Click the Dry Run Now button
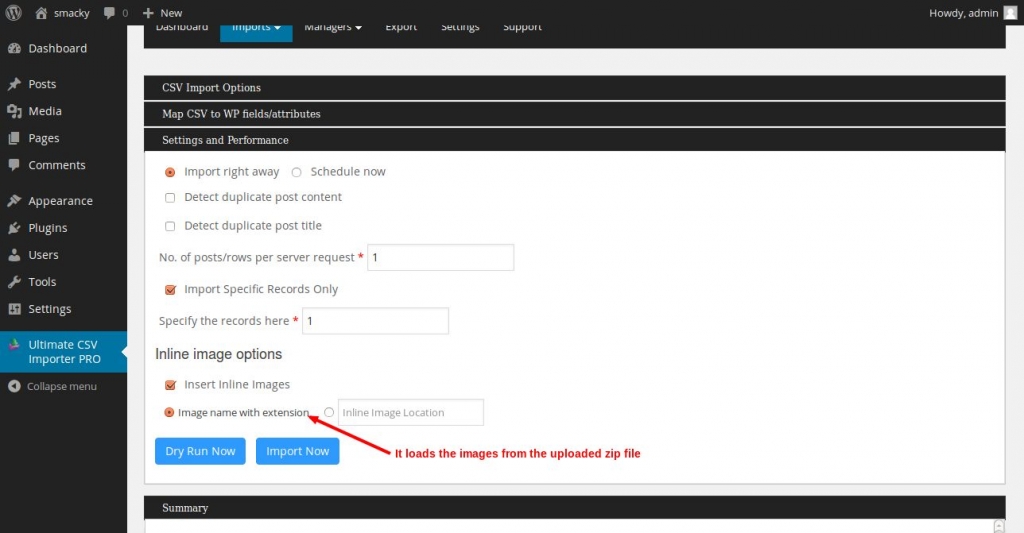This screenshot has height=533, width=1024. tap(200, 451)
